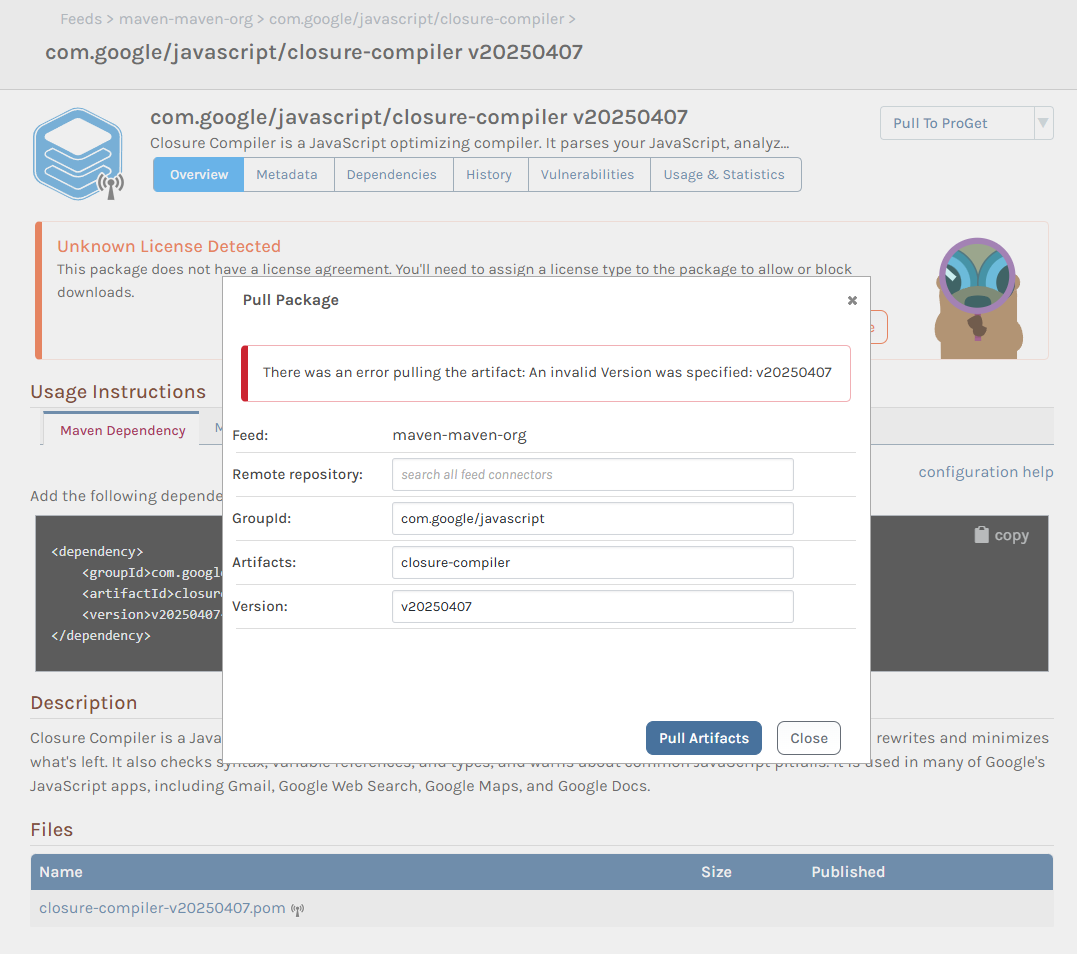Open the Dependencies tab
Viewport: 1077px width, 954px height.
[x=392, y=174]
